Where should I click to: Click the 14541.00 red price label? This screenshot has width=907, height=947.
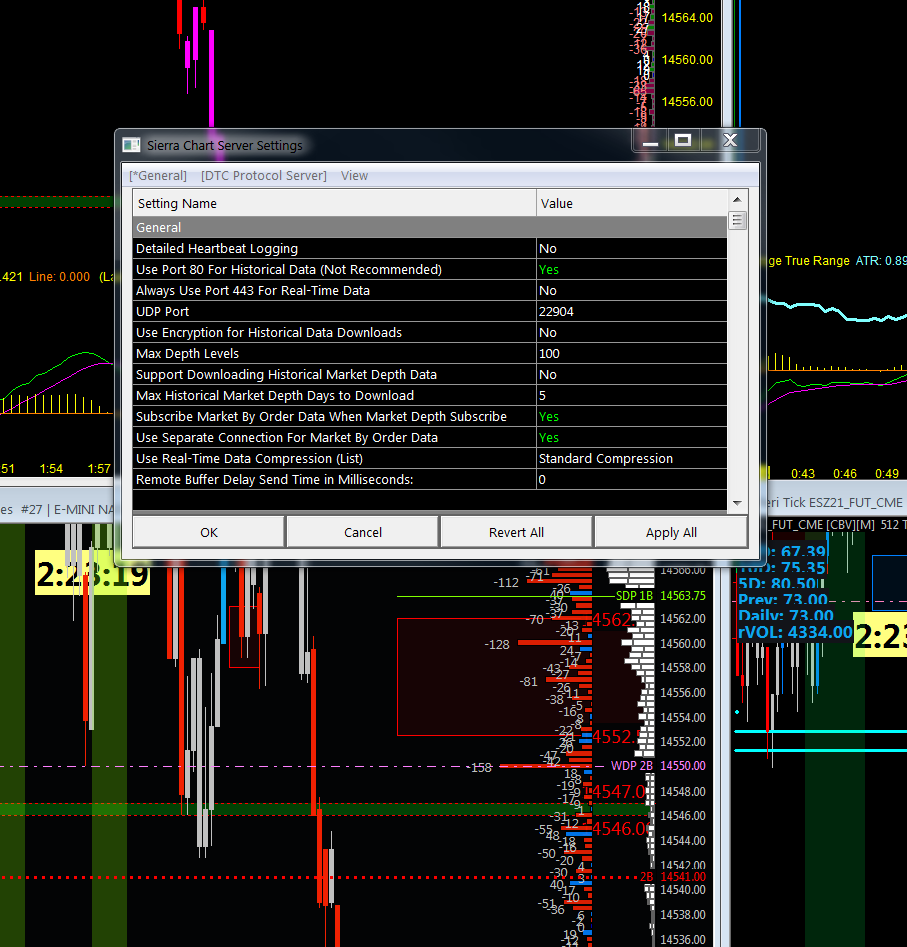683,877
